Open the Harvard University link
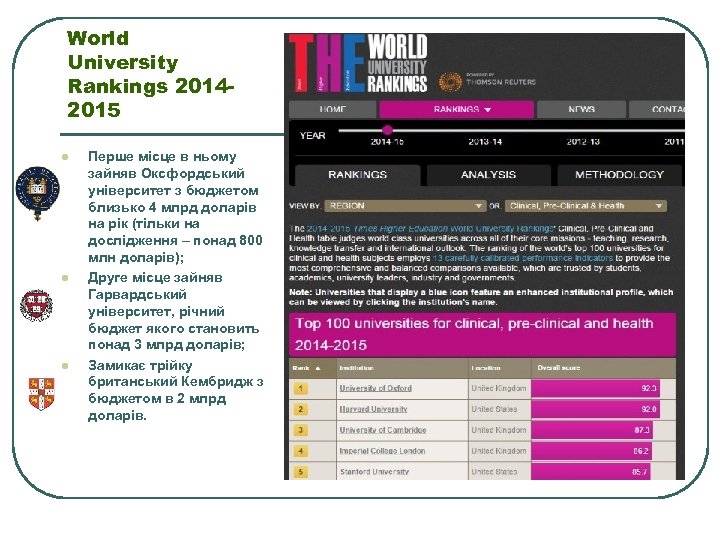 pyautogui.click(x=373, y=409)
